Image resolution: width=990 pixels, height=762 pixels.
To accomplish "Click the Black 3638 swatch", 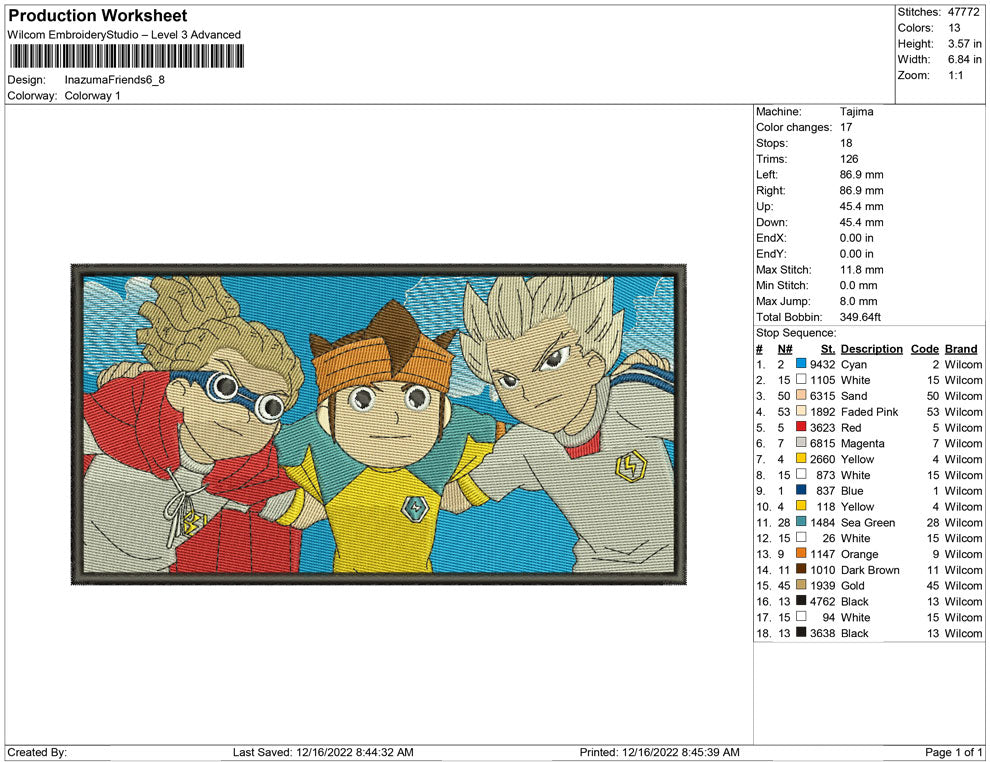I will click(x=801, y=633).
